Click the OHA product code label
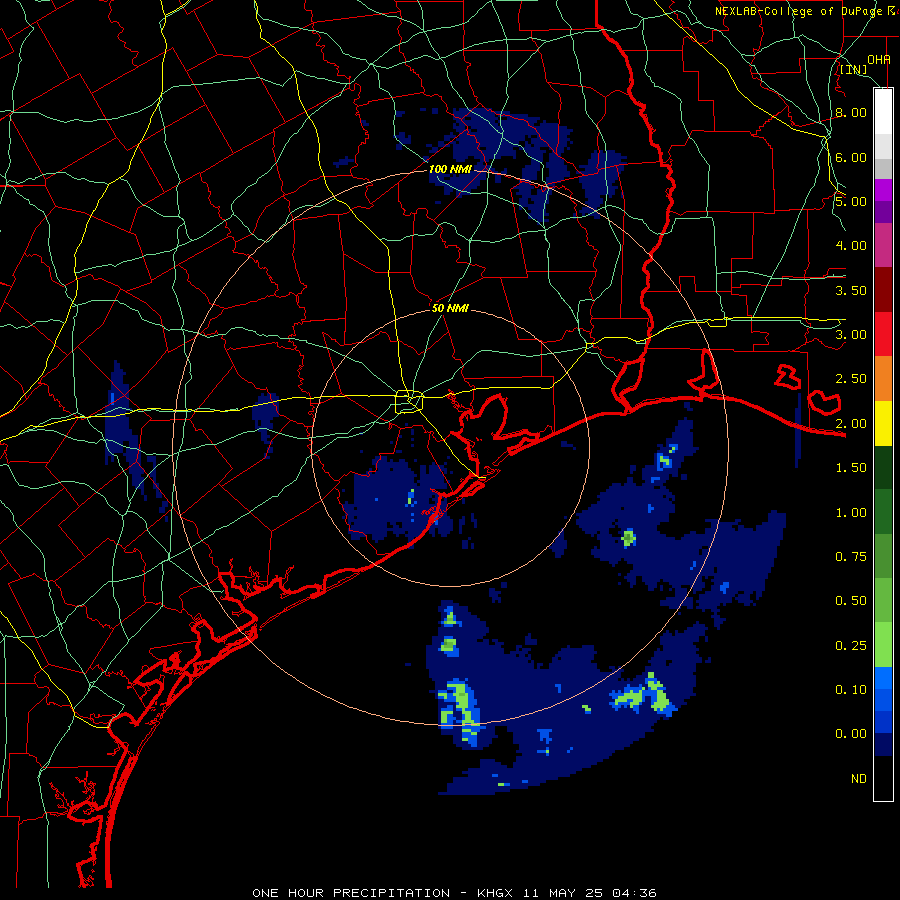Image resolution: width=900 pixels, height=900 pixels. [x=879, y=59]
